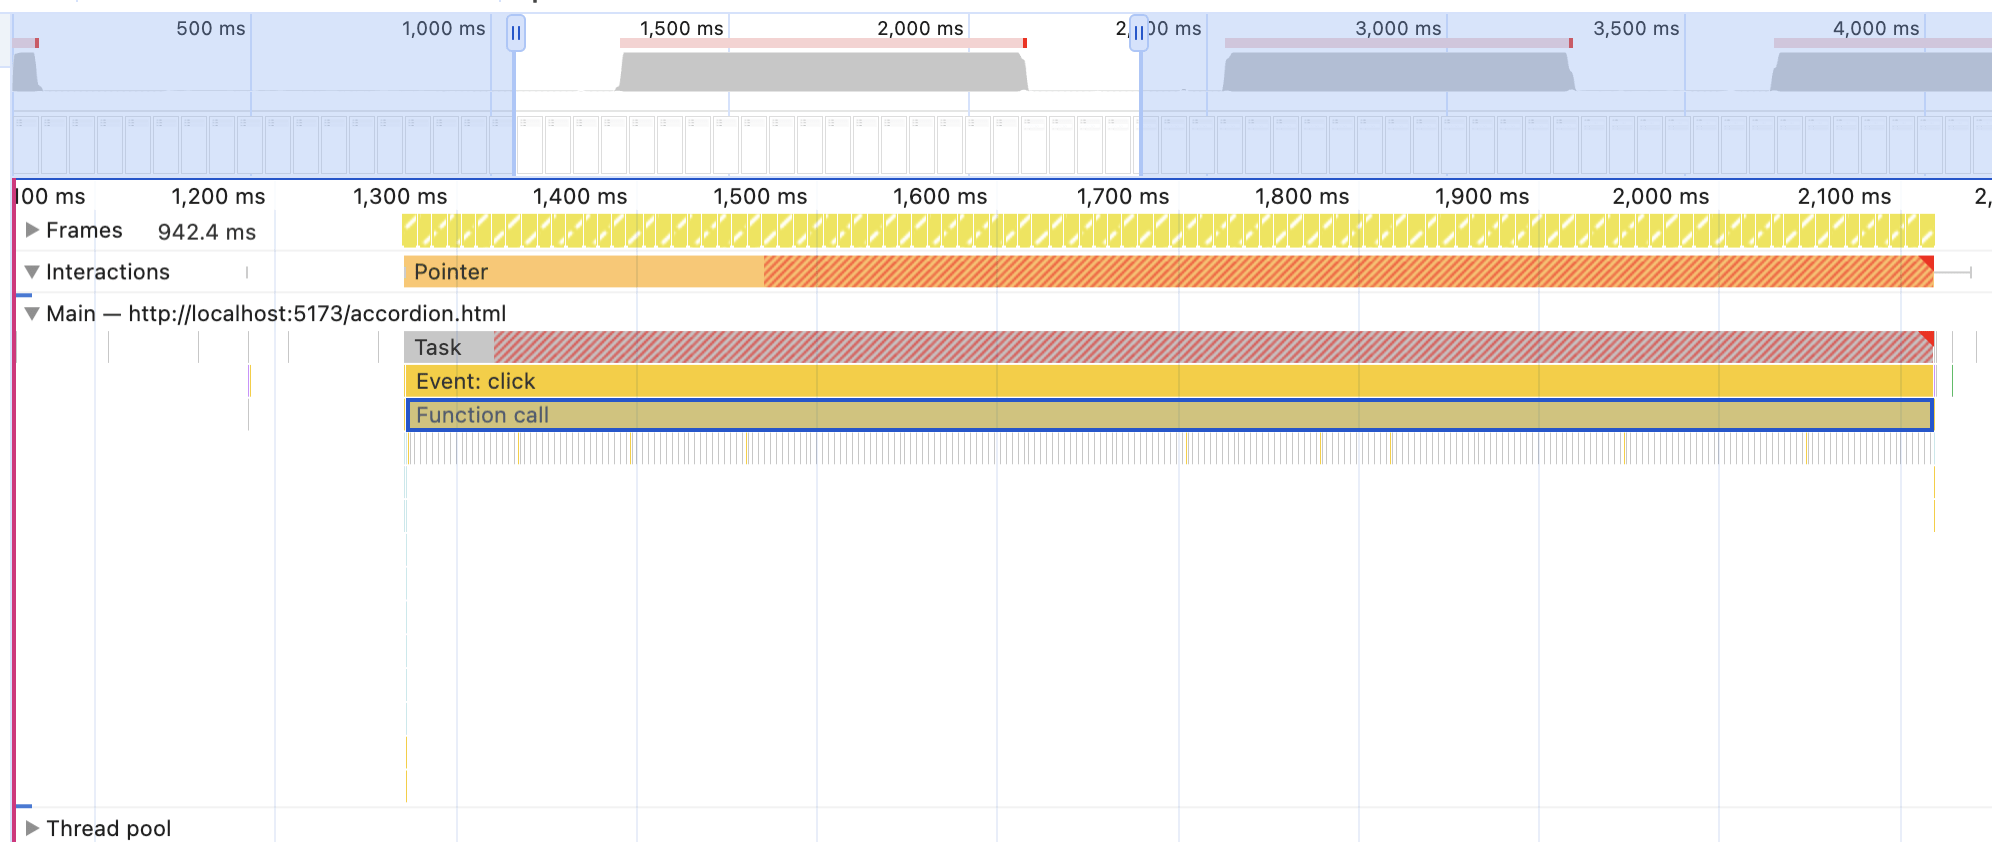
Task: Click red warning triangle on Pointer interaction
Action: pos(1926,262)
